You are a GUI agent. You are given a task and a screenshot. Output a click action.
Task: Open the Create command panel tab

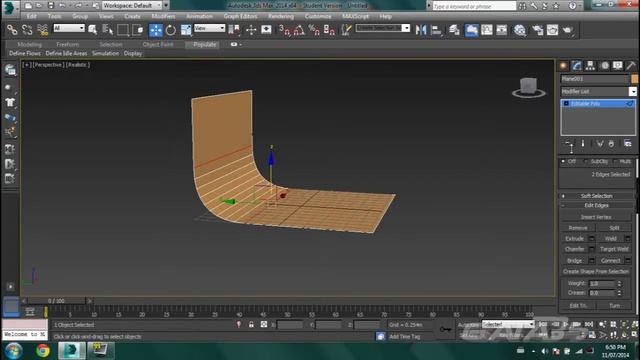(x=563, y=66)
